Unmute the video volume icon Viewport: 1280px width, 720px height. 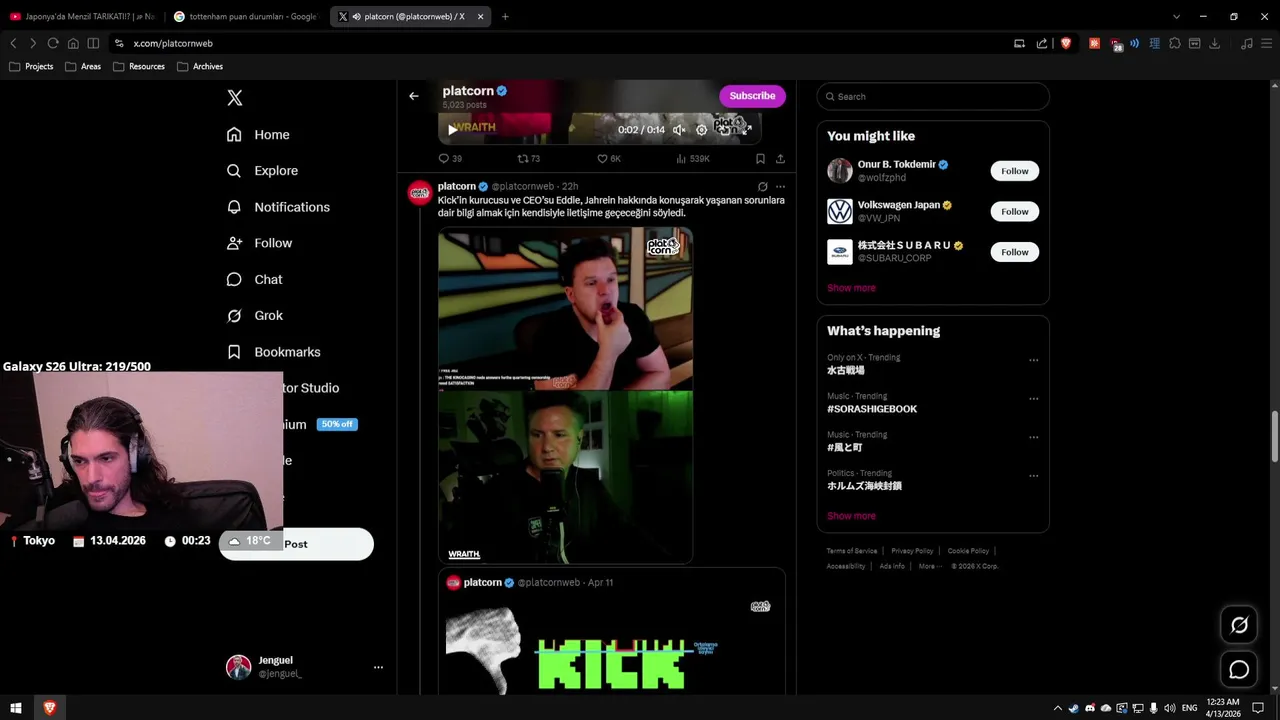tap(679, 130)
